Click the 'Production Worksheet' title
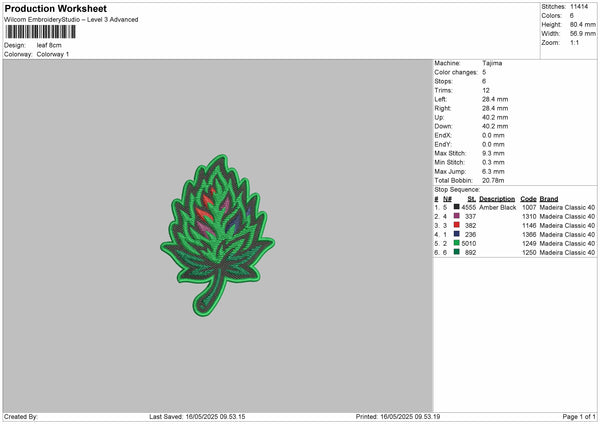The width and height of the screenshot is (600, 424). [x=55, y=8]
